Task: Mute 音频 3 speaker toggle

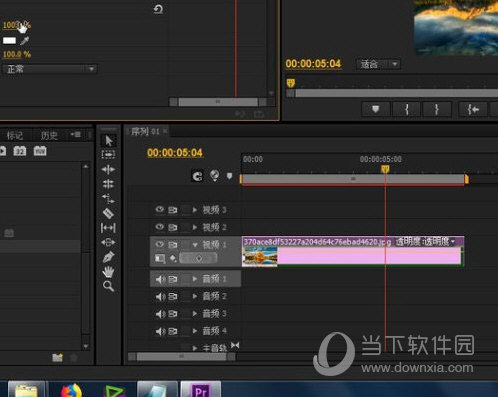Action: tap(160, 314)
